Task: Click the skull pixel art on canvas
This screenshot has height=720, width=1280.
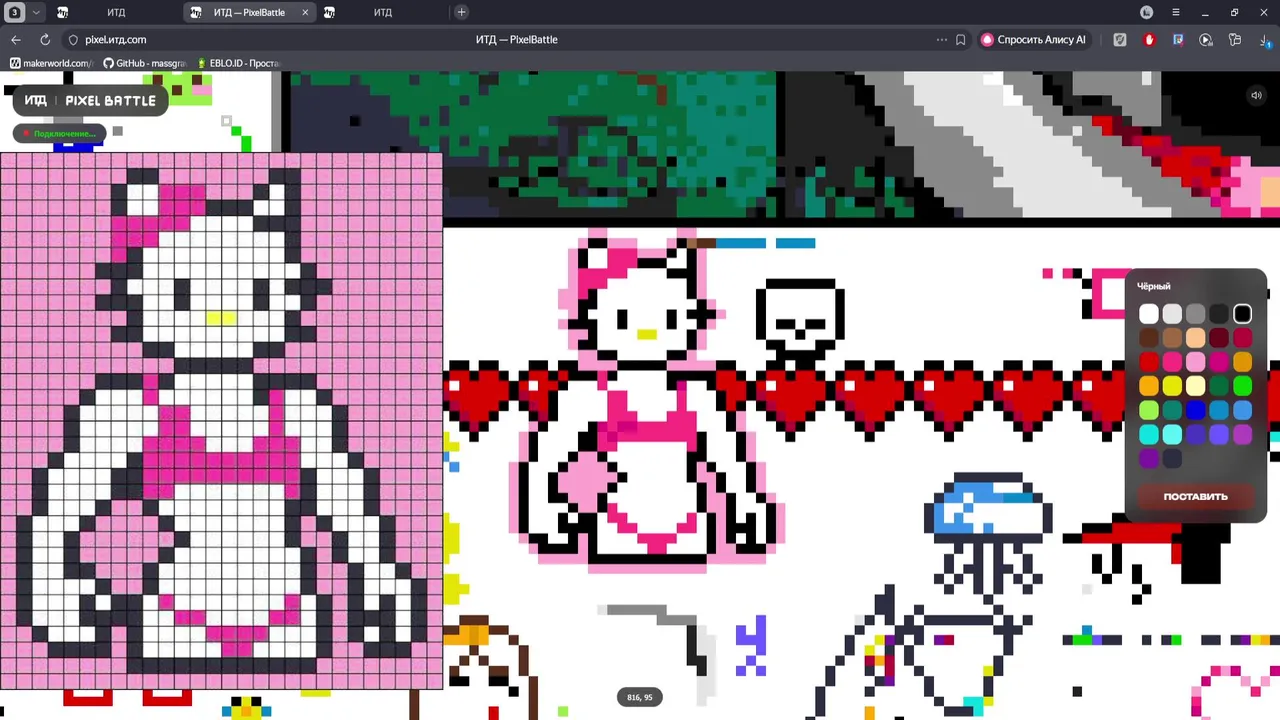Action: (800, 320)
